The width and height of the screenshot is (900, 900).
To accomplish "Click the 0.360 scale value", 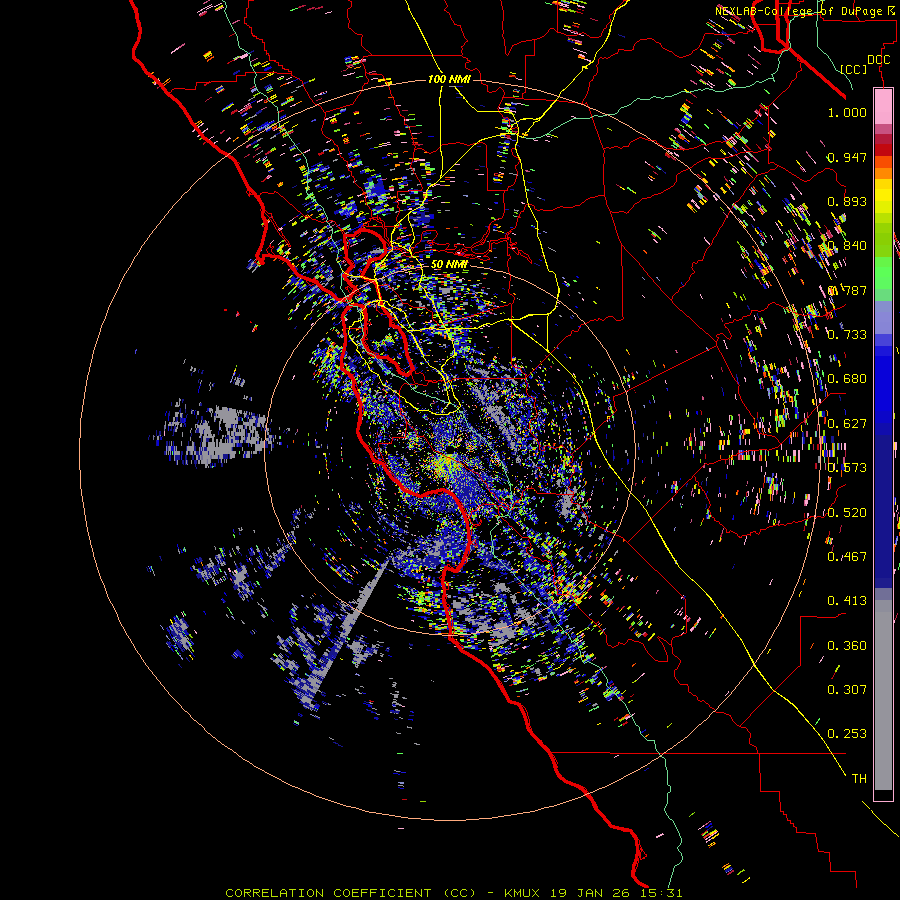I will (x=847, y=645).
